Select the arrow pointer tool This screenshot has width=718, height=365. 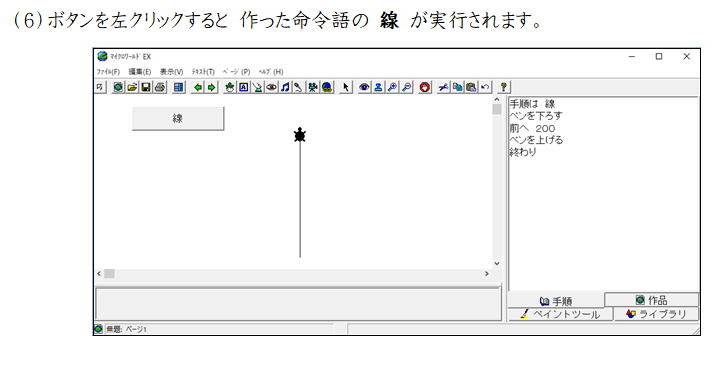346,87
